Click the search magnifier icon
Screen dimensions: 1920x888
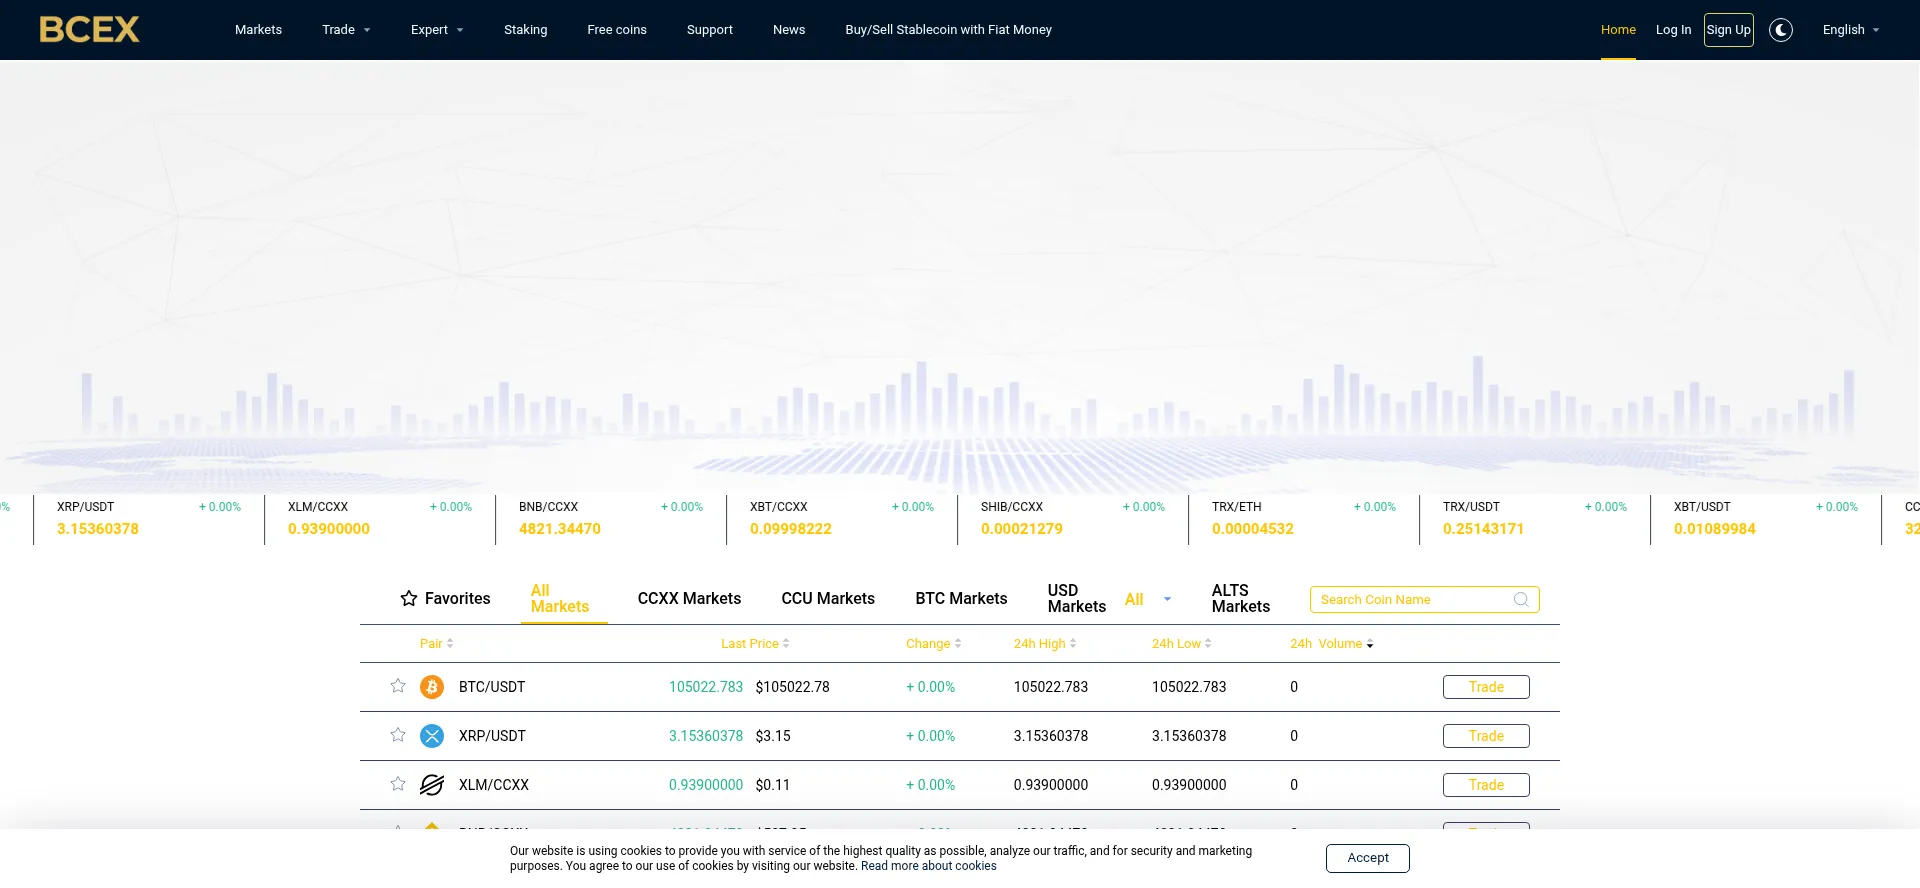click(x=1521, y=599)
